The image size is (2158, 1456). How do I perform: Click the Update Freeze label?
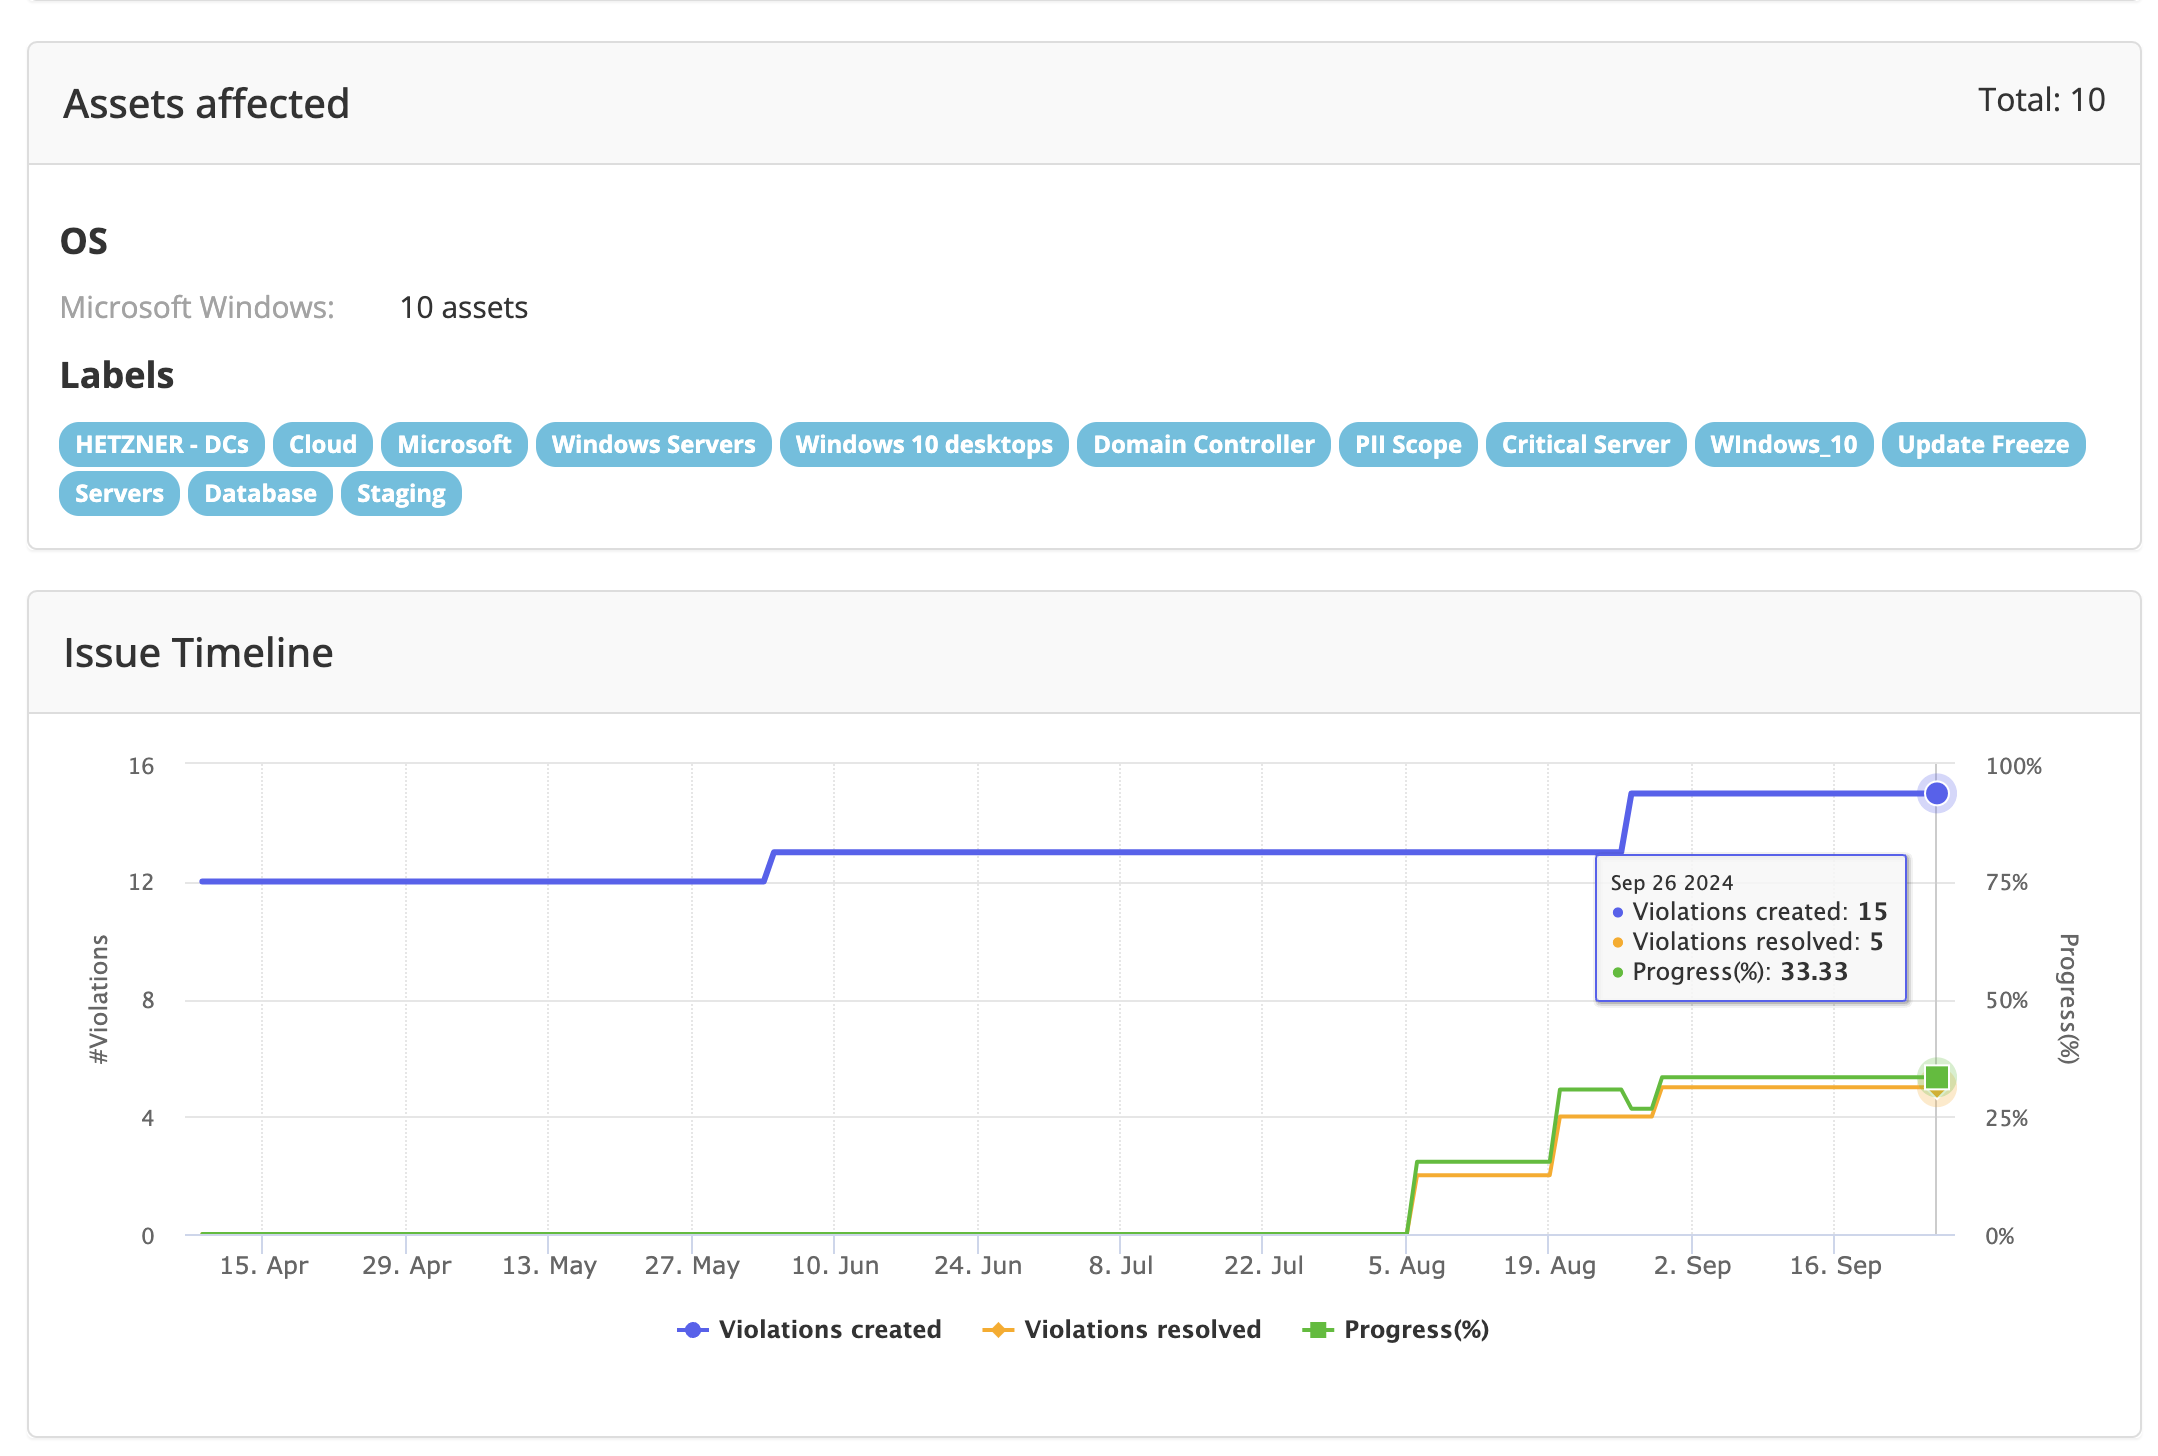click(1982, 444)
